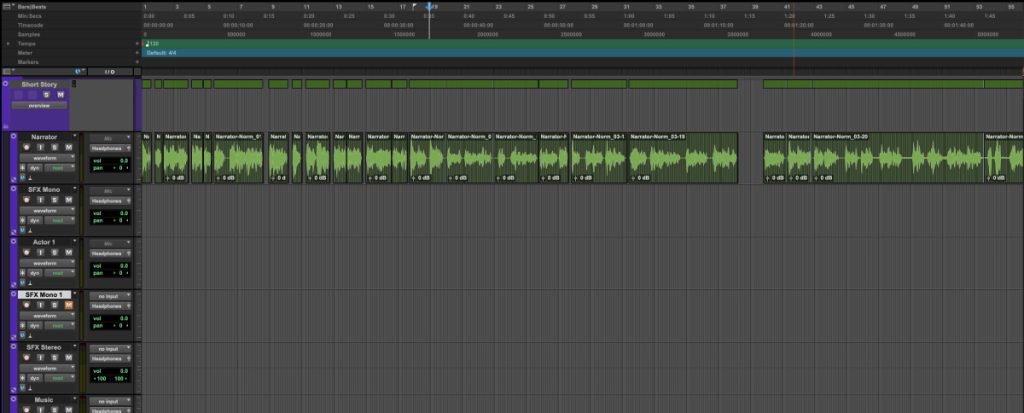Mute the Narrator track

point(69,147)
